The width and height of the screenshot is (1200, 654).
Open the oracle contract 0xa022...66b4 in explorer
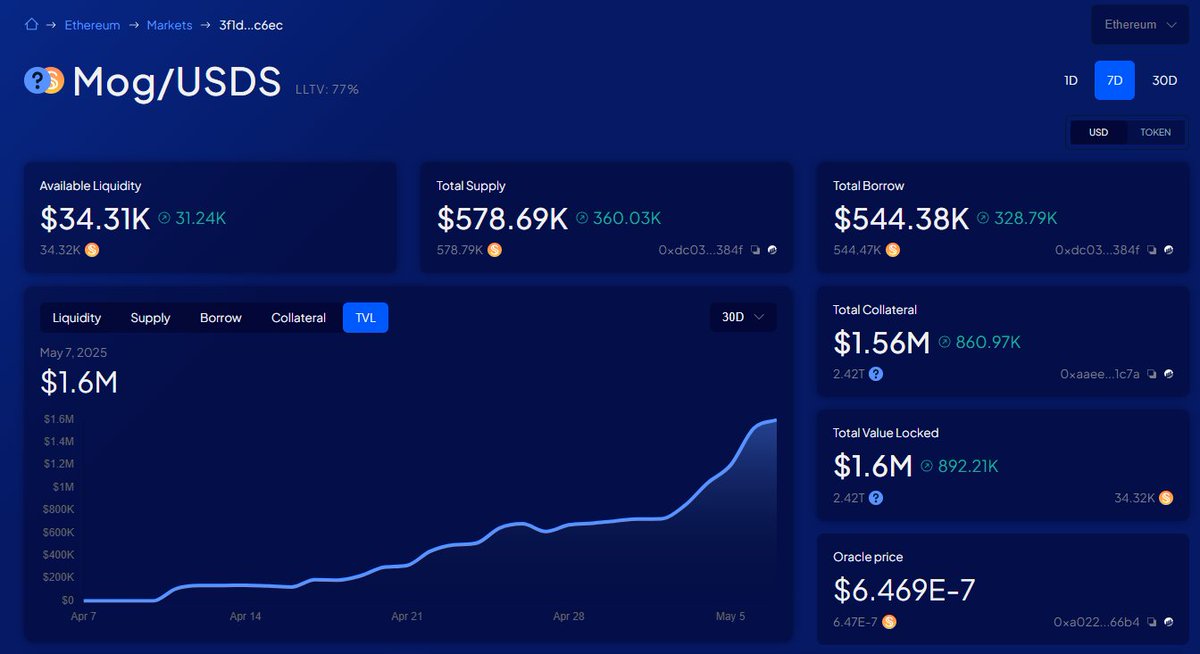pos(1168,622)
